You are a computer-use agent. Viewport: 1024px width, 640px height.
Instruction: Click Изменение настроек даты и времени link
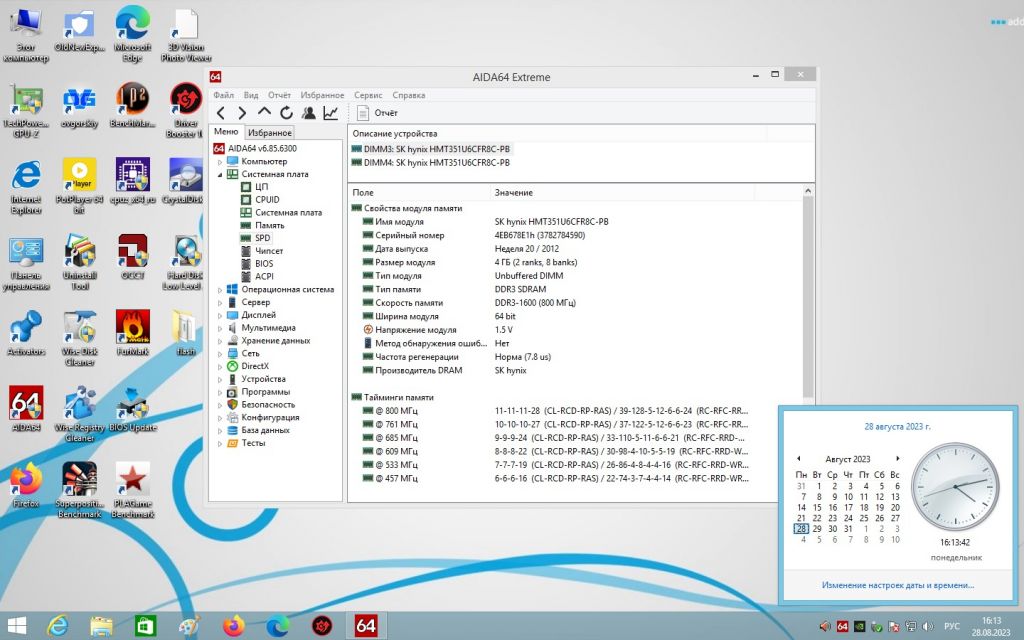(x=897, y=585)
